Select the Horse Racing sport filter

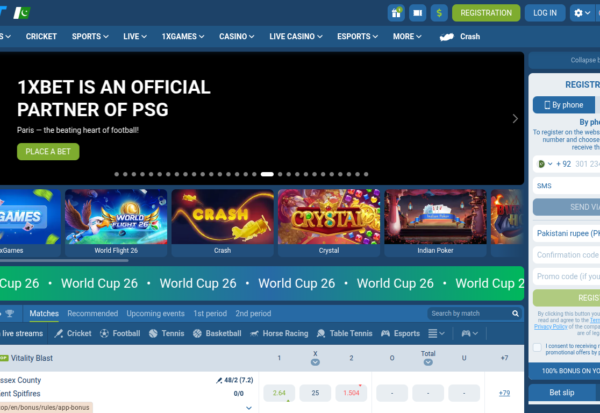[x=279, y=333]
